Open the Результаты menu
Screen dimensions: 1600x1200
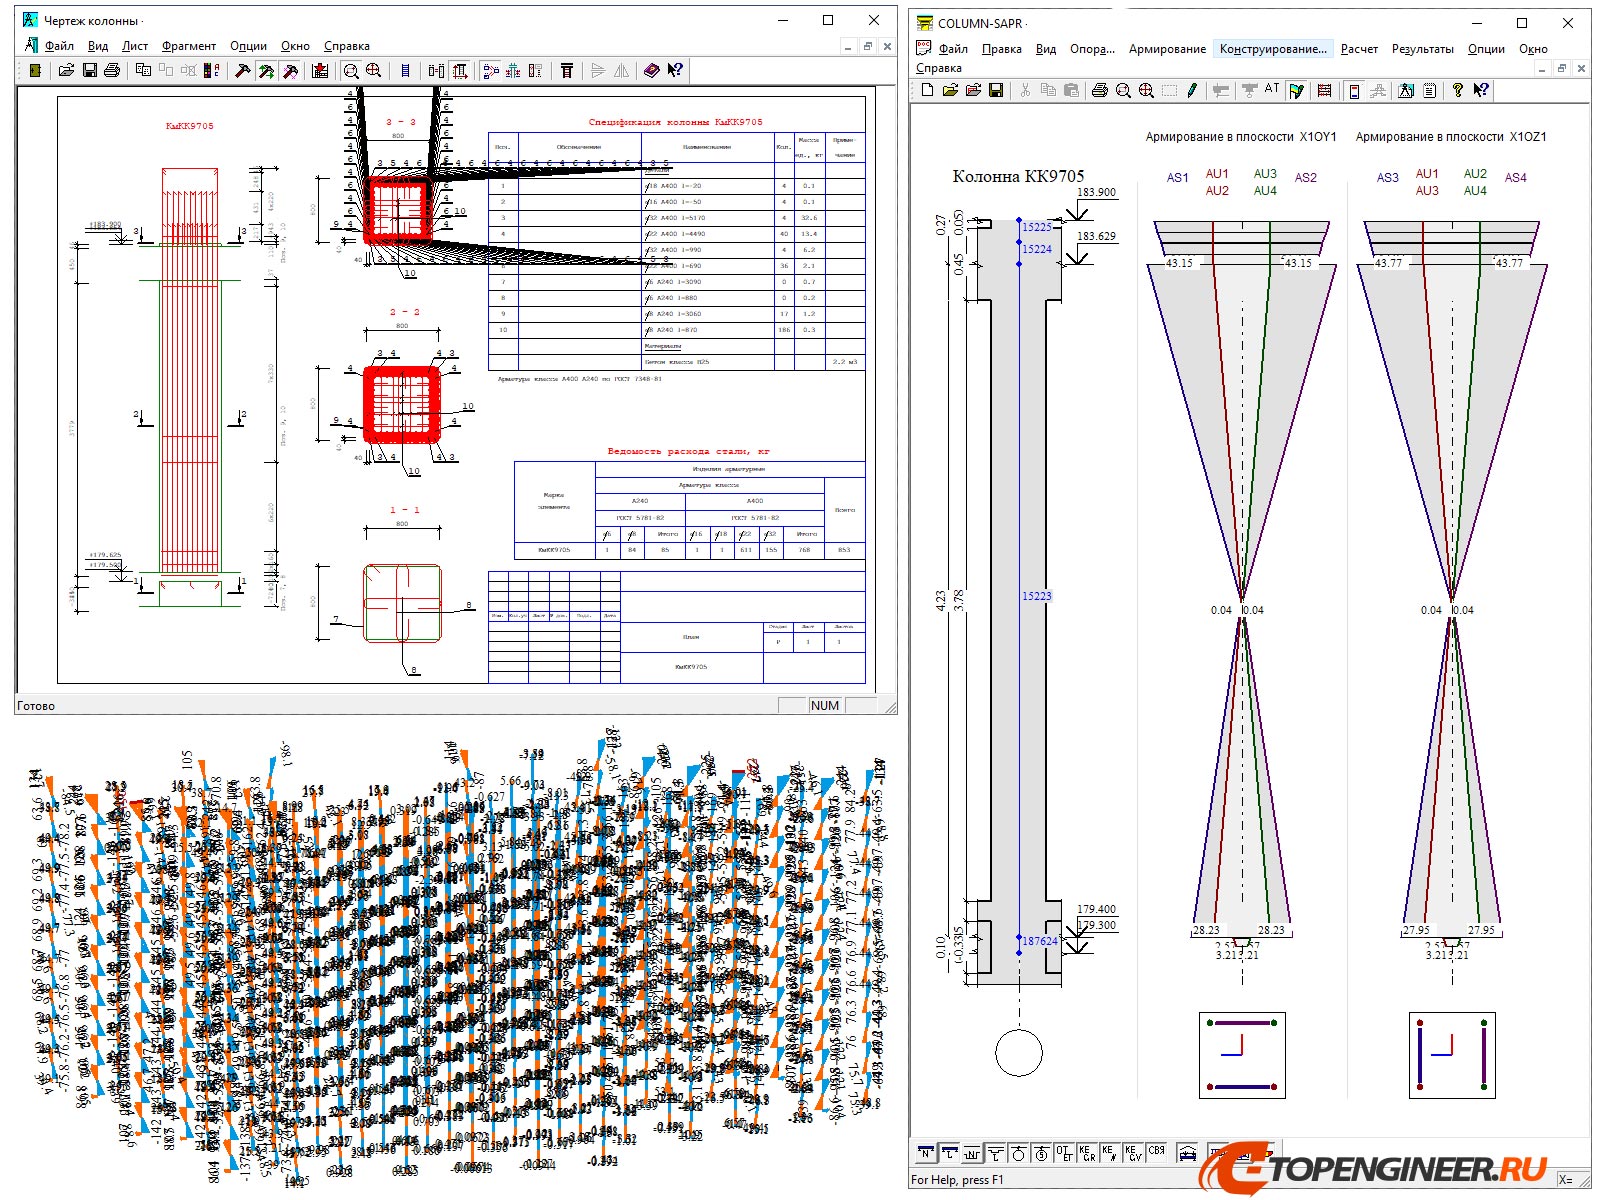coord(1422,49)
